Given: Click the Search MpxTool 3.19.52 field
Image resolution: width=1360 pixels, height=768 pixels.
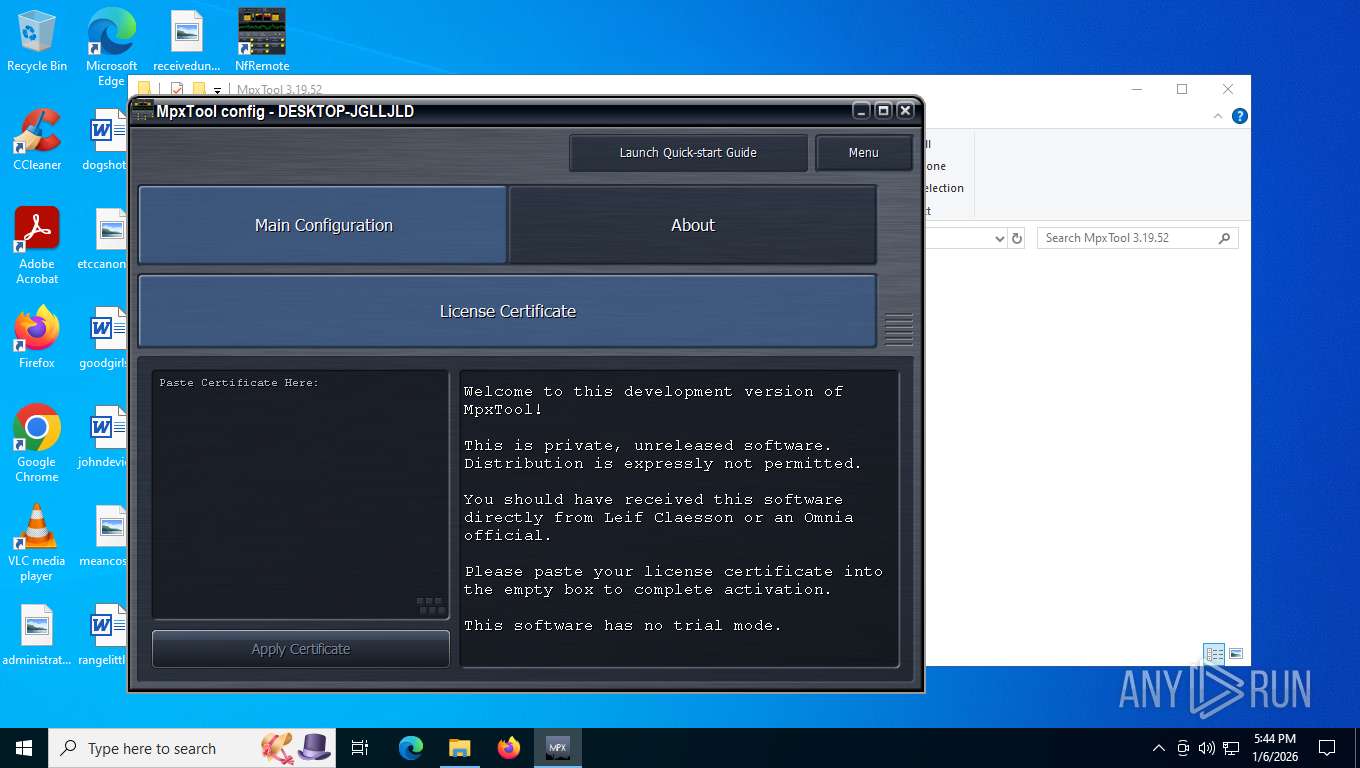Looking at the screenshot, I should 1137,238.
